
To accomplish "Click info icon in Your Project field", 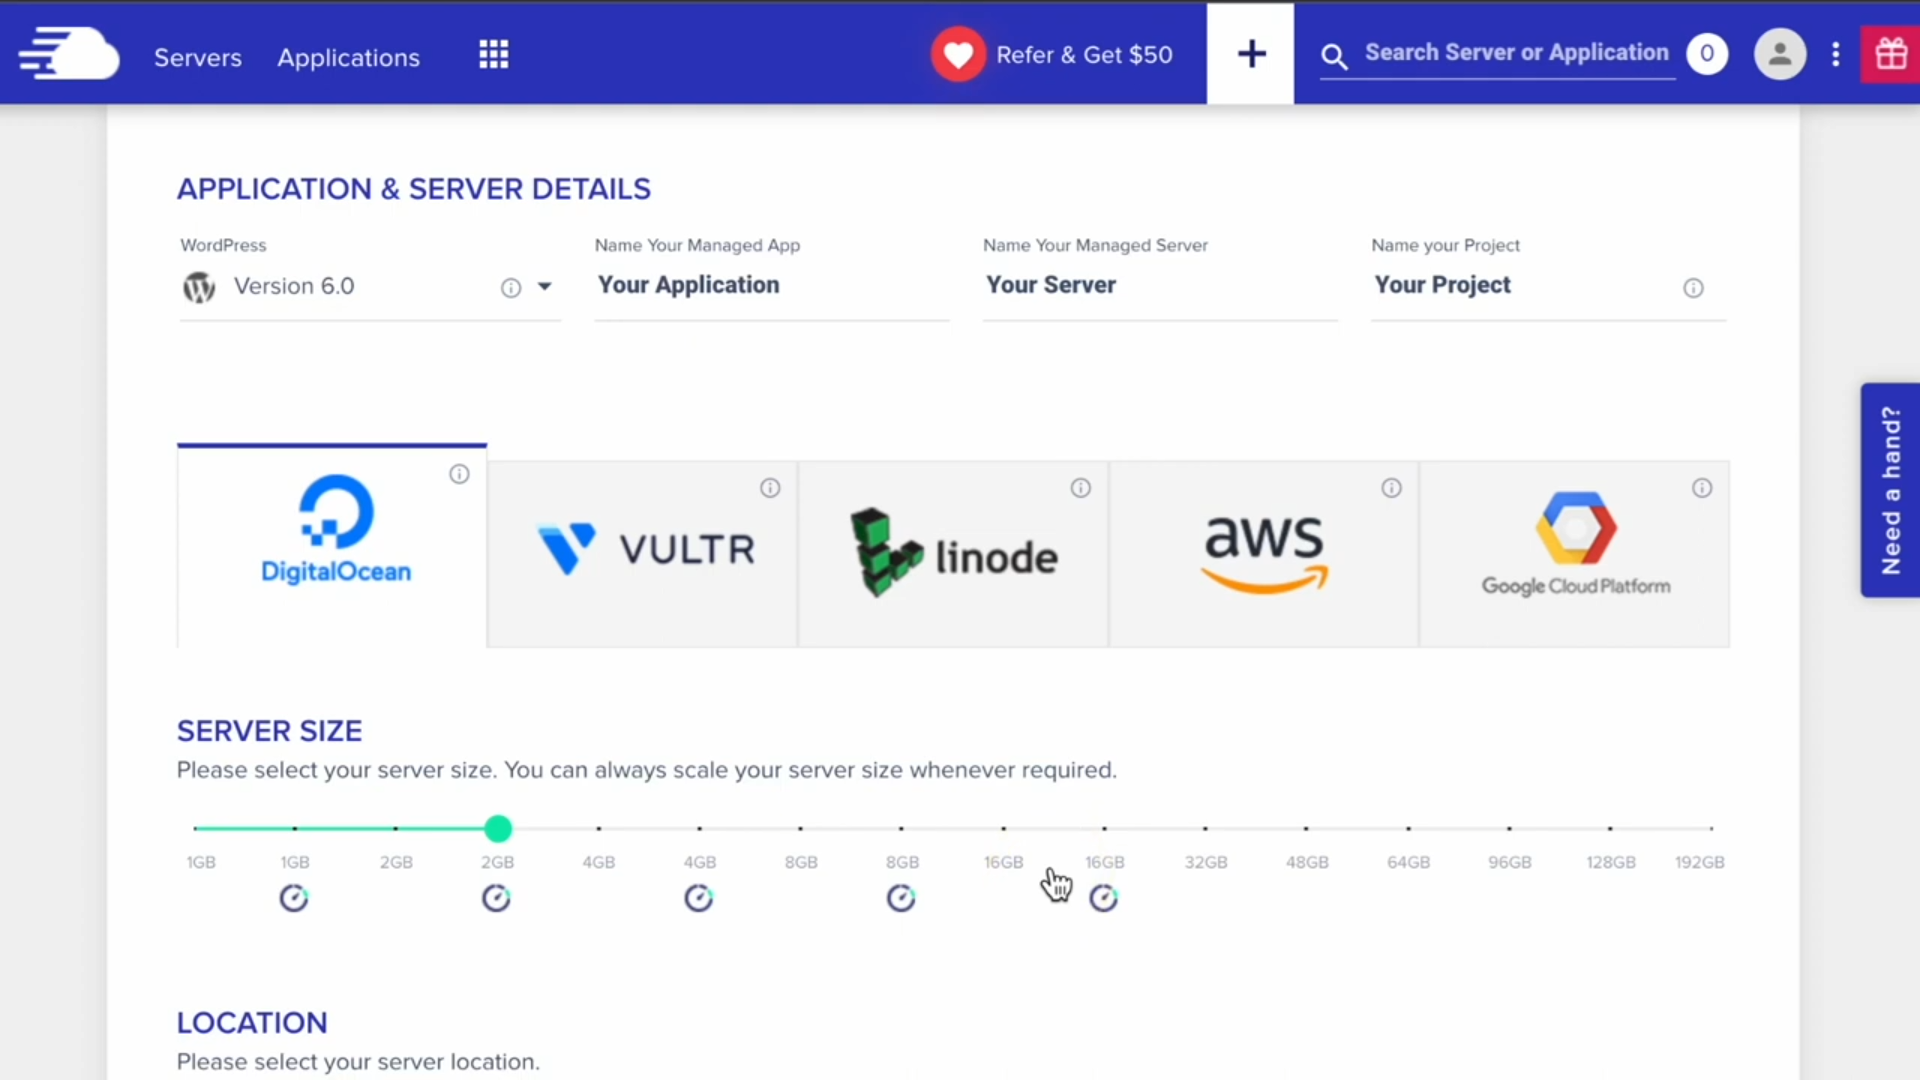I will coord(1693,288).
